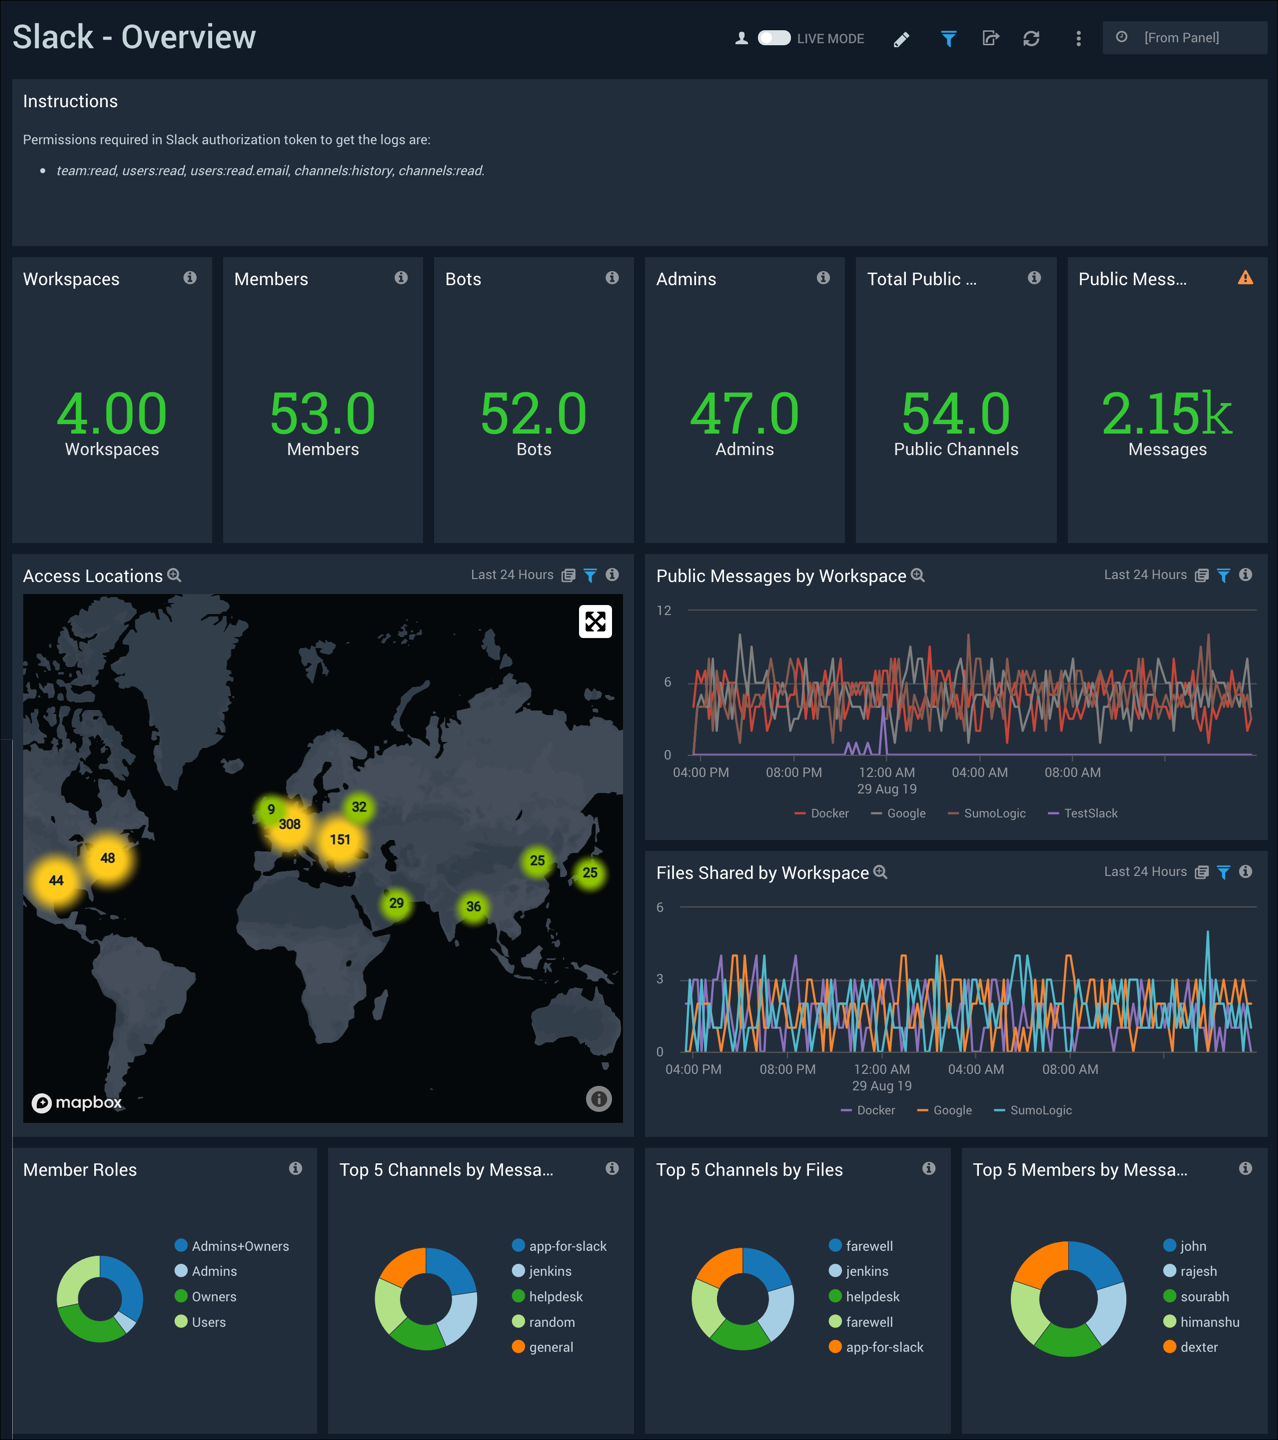Click the copy icon on Public Messages by Workspace
Screen dimensions: 1278x1440
(1201, 575)
